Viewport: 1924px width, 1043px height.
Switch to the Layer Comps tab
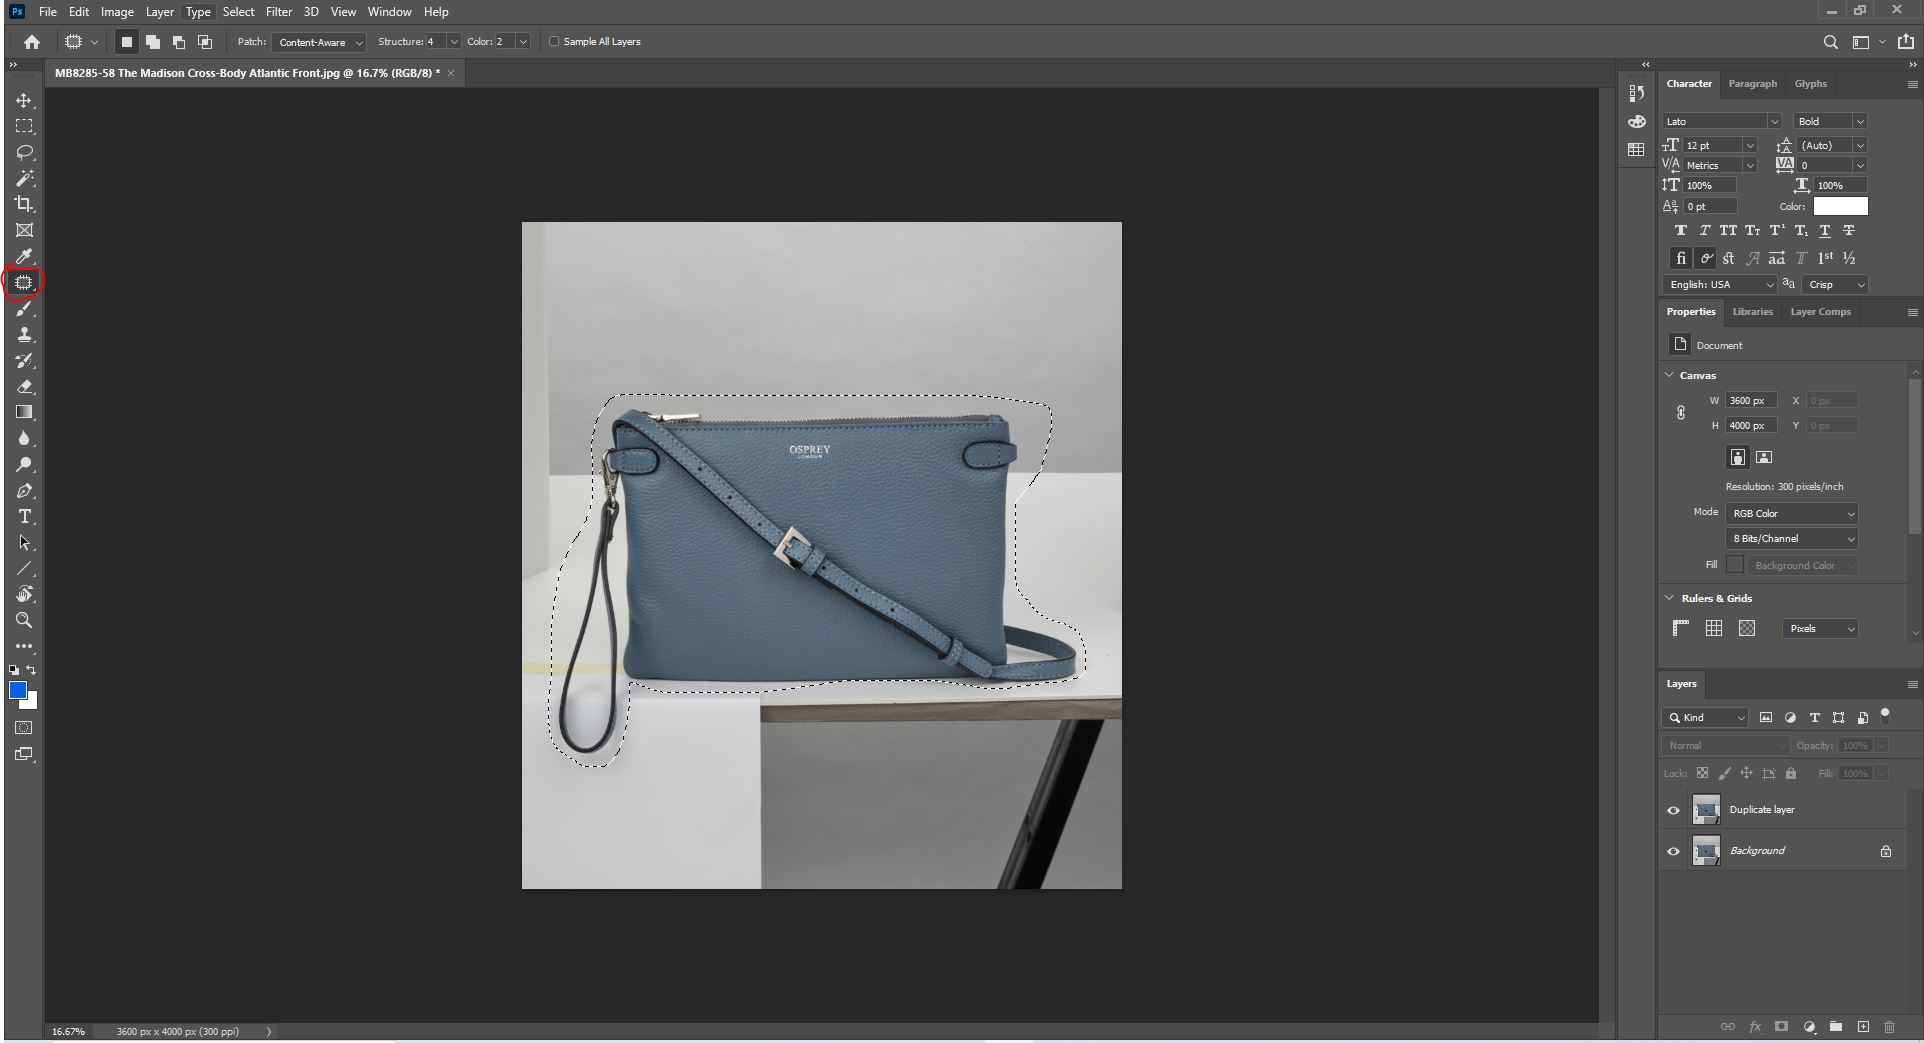tap(1820, 312)
